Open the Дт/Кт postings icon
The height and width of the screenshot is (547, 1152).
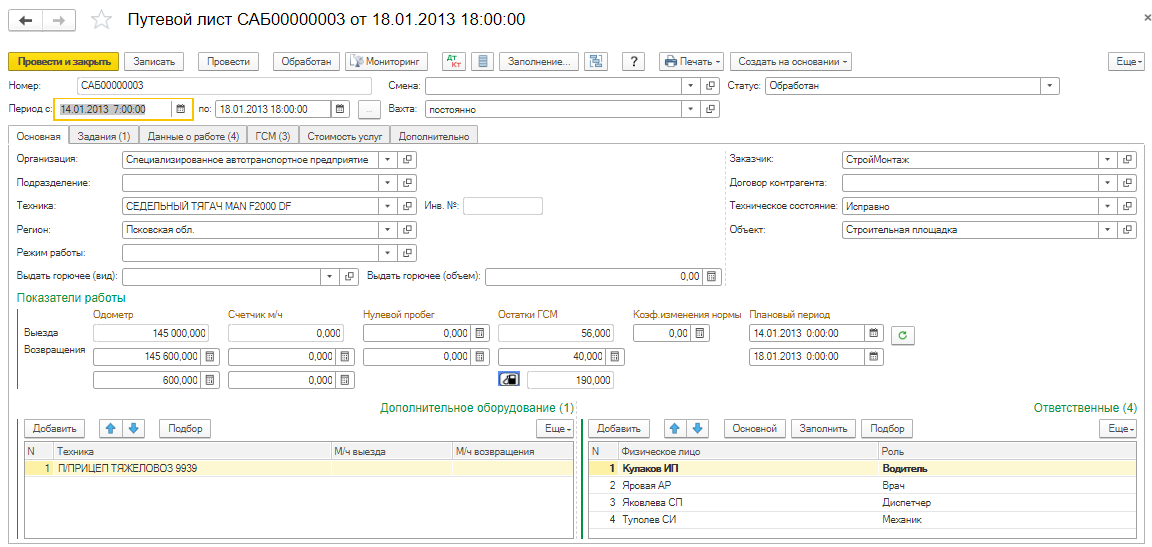point(452,61)
